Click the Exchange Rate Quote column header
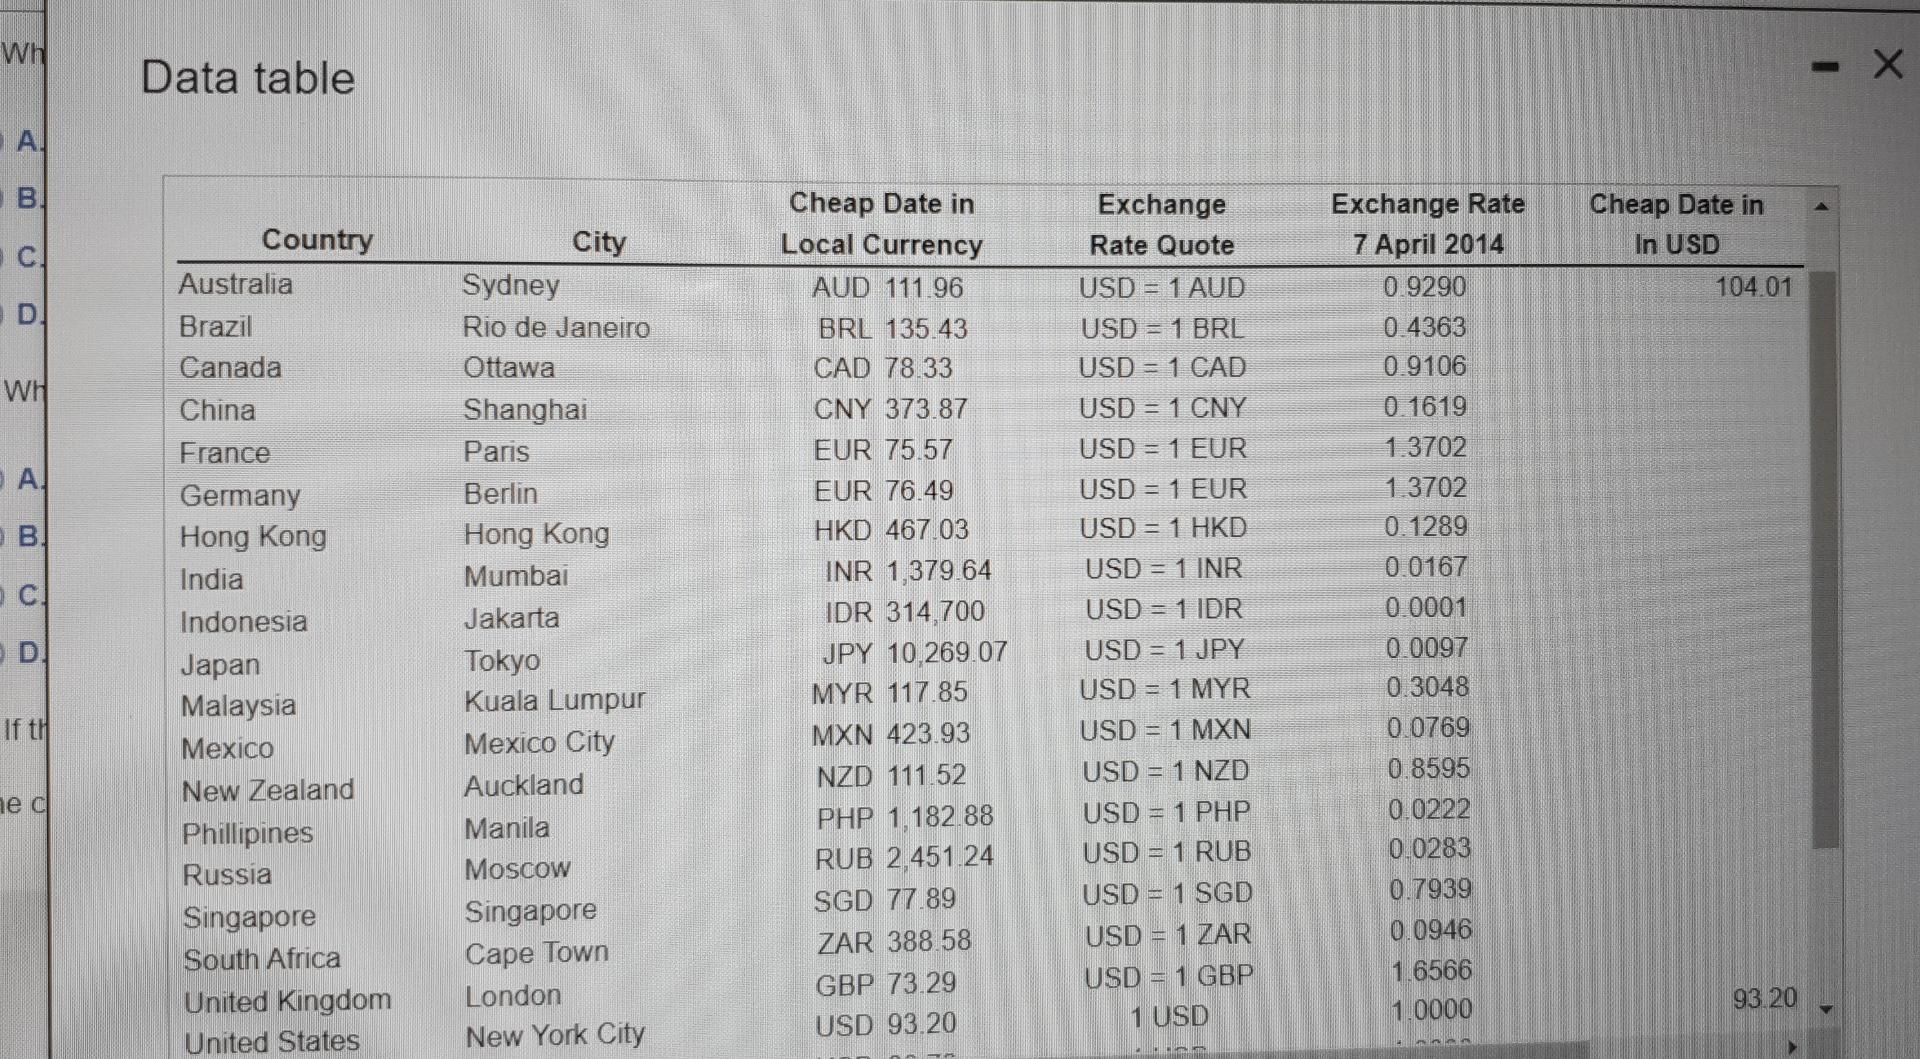Screen dimensions: 1920x1059 coord(1162,224)
